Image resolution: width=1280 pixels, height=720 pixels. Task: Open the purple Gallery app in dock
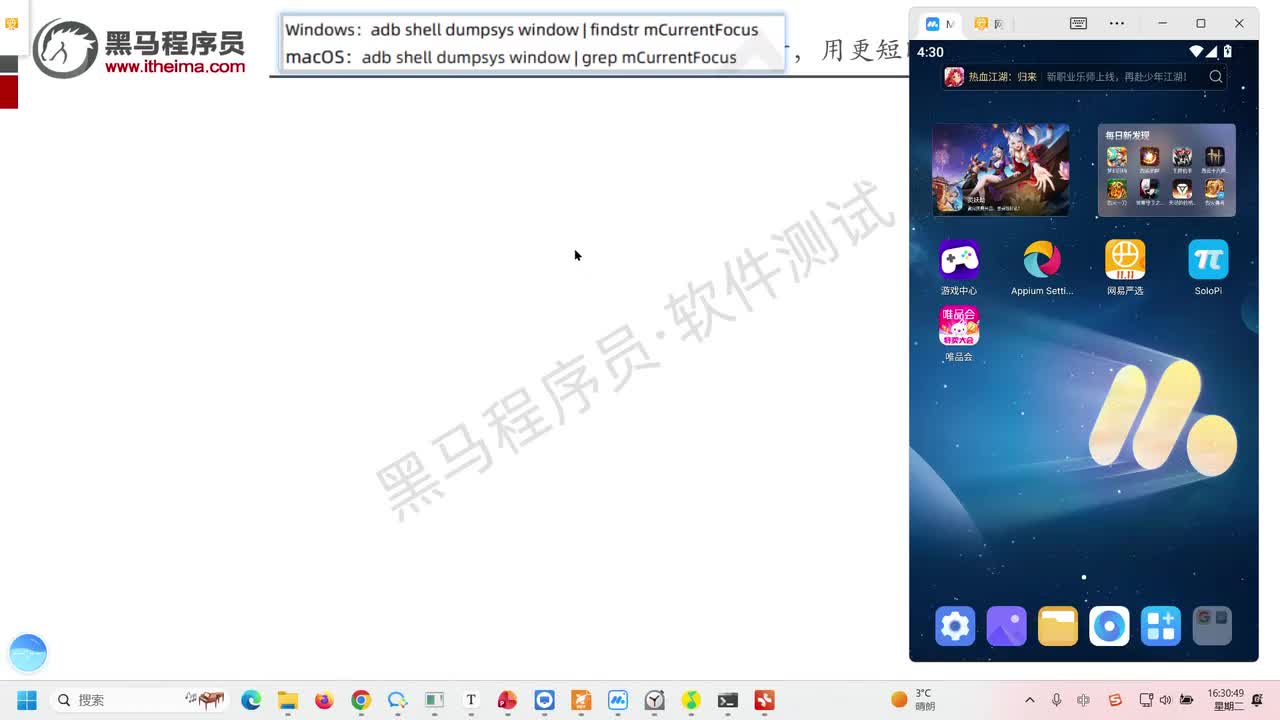pos(1006,626)
